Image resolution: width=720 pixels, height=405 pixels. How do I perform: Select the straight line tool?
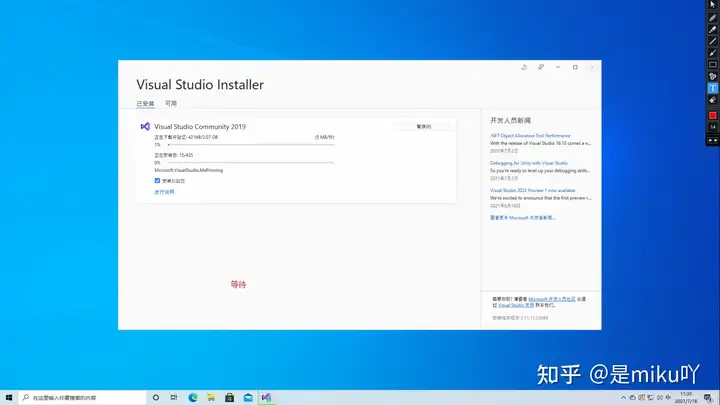coord(712,41)
